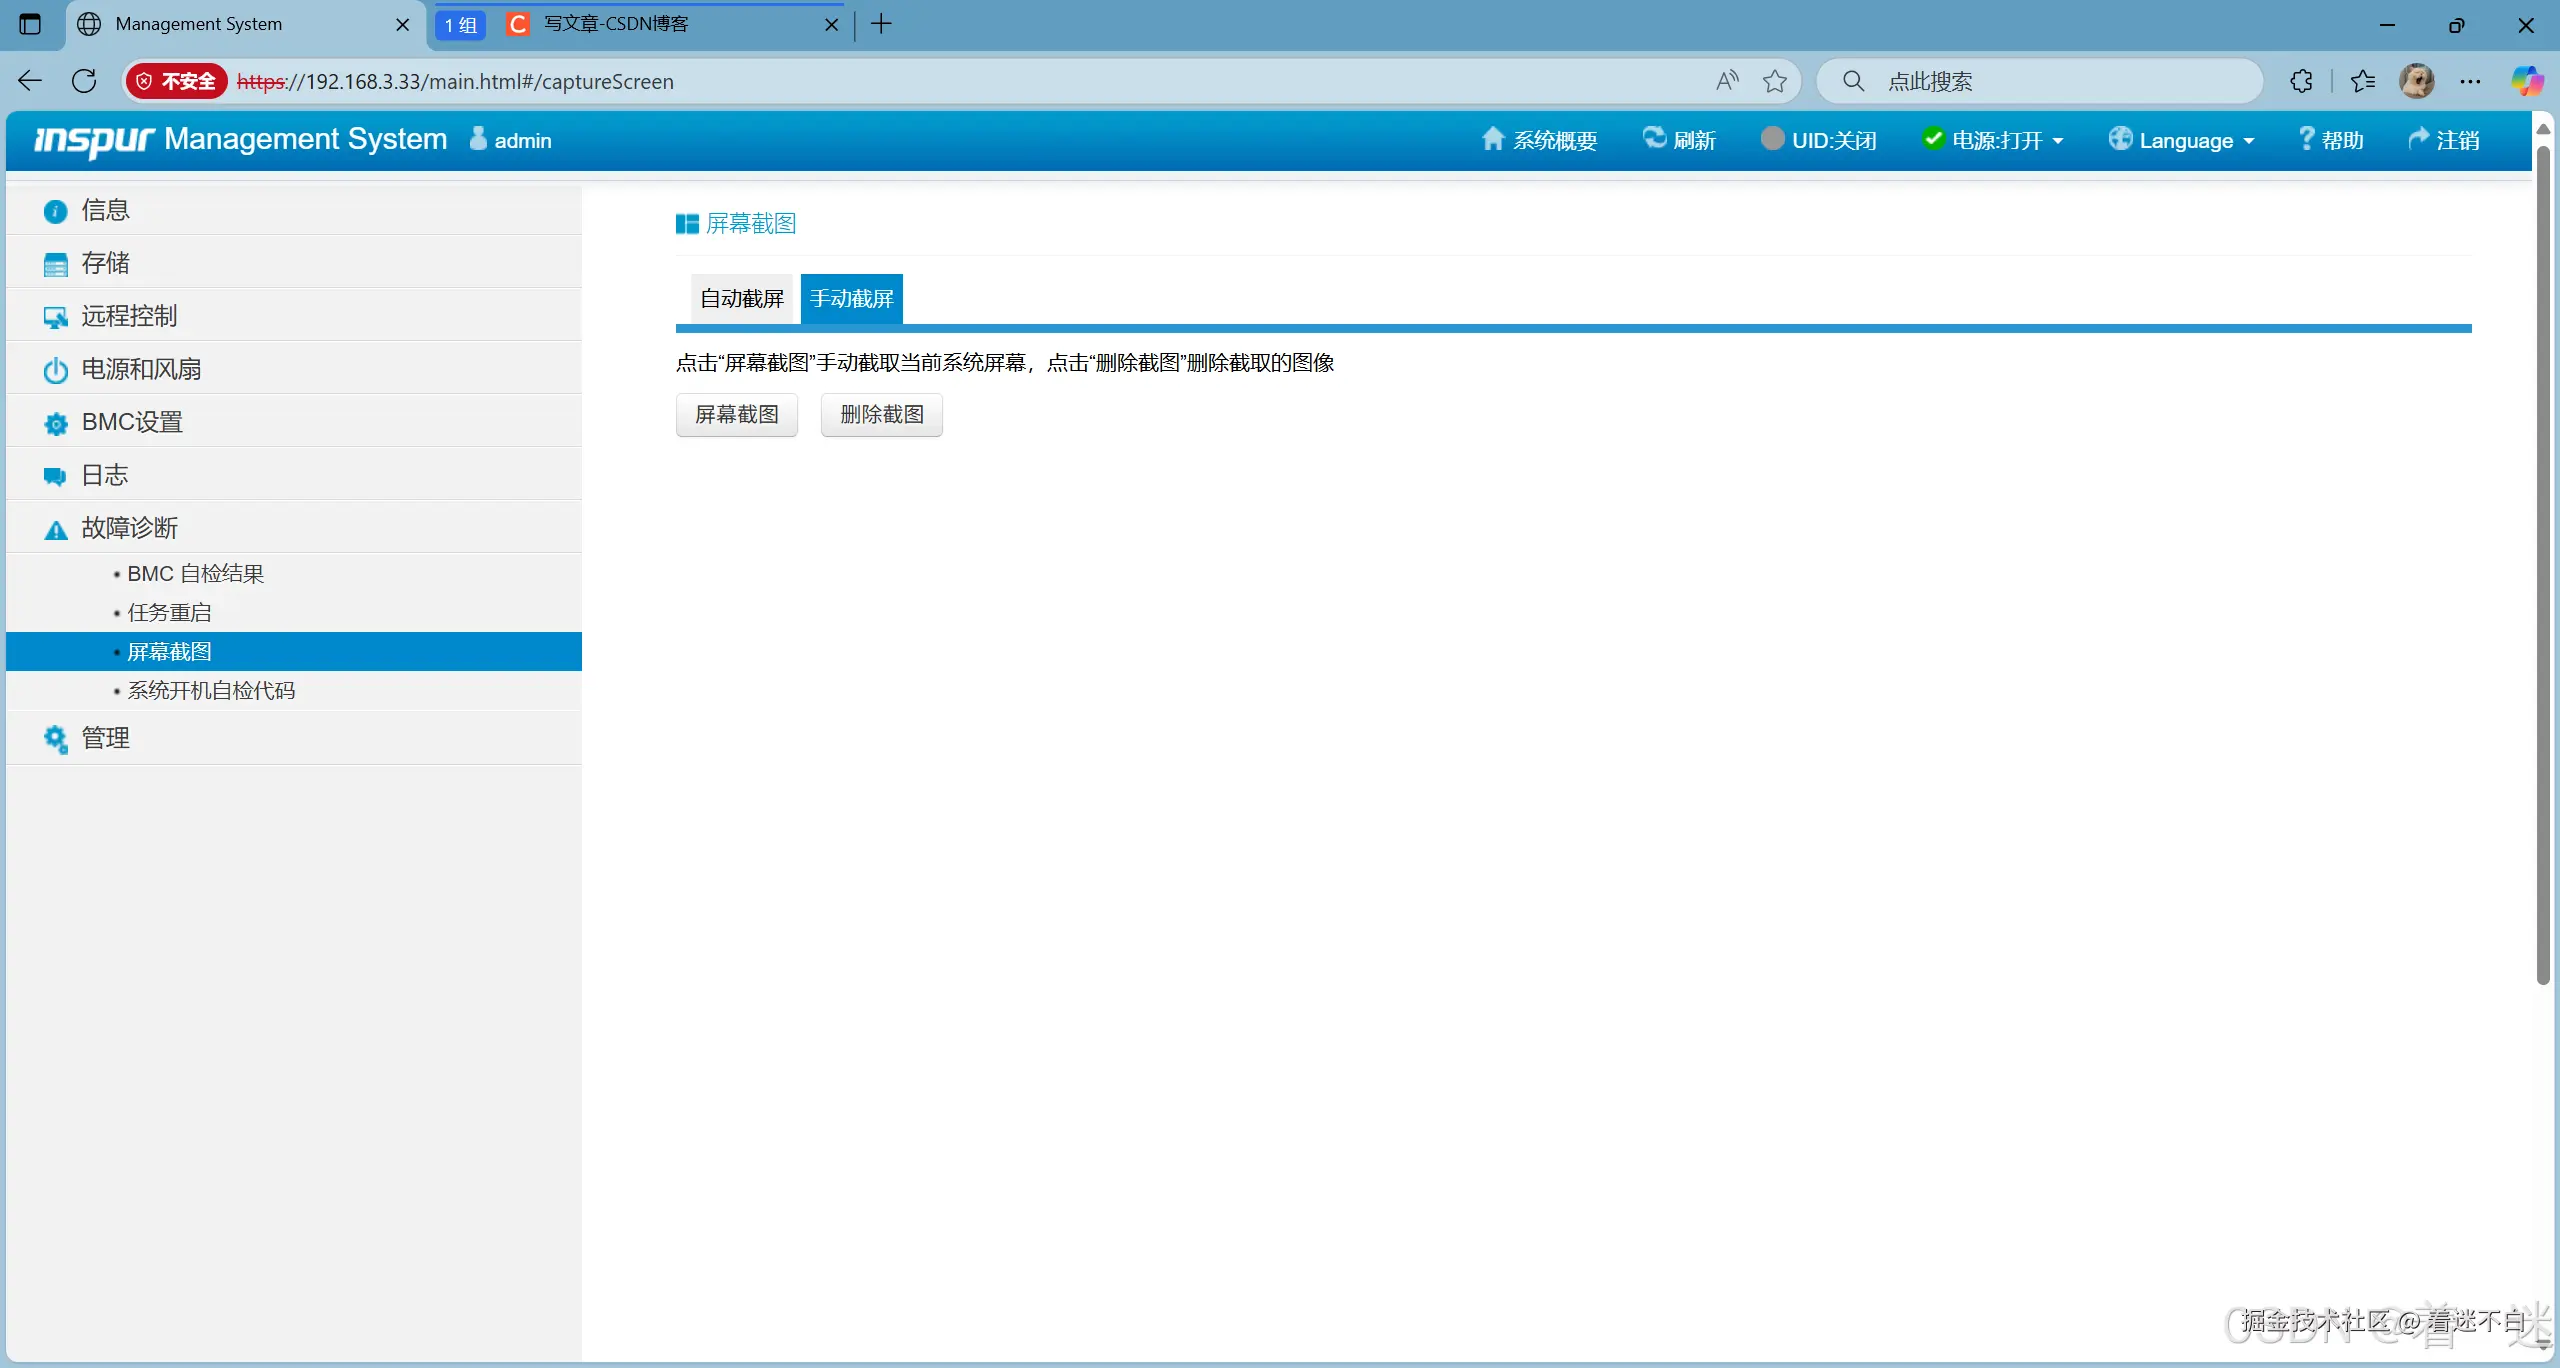Select the 电源和风扇 power icon
This screenshot has height=1368, width=2560.
(x=55, y=369)
